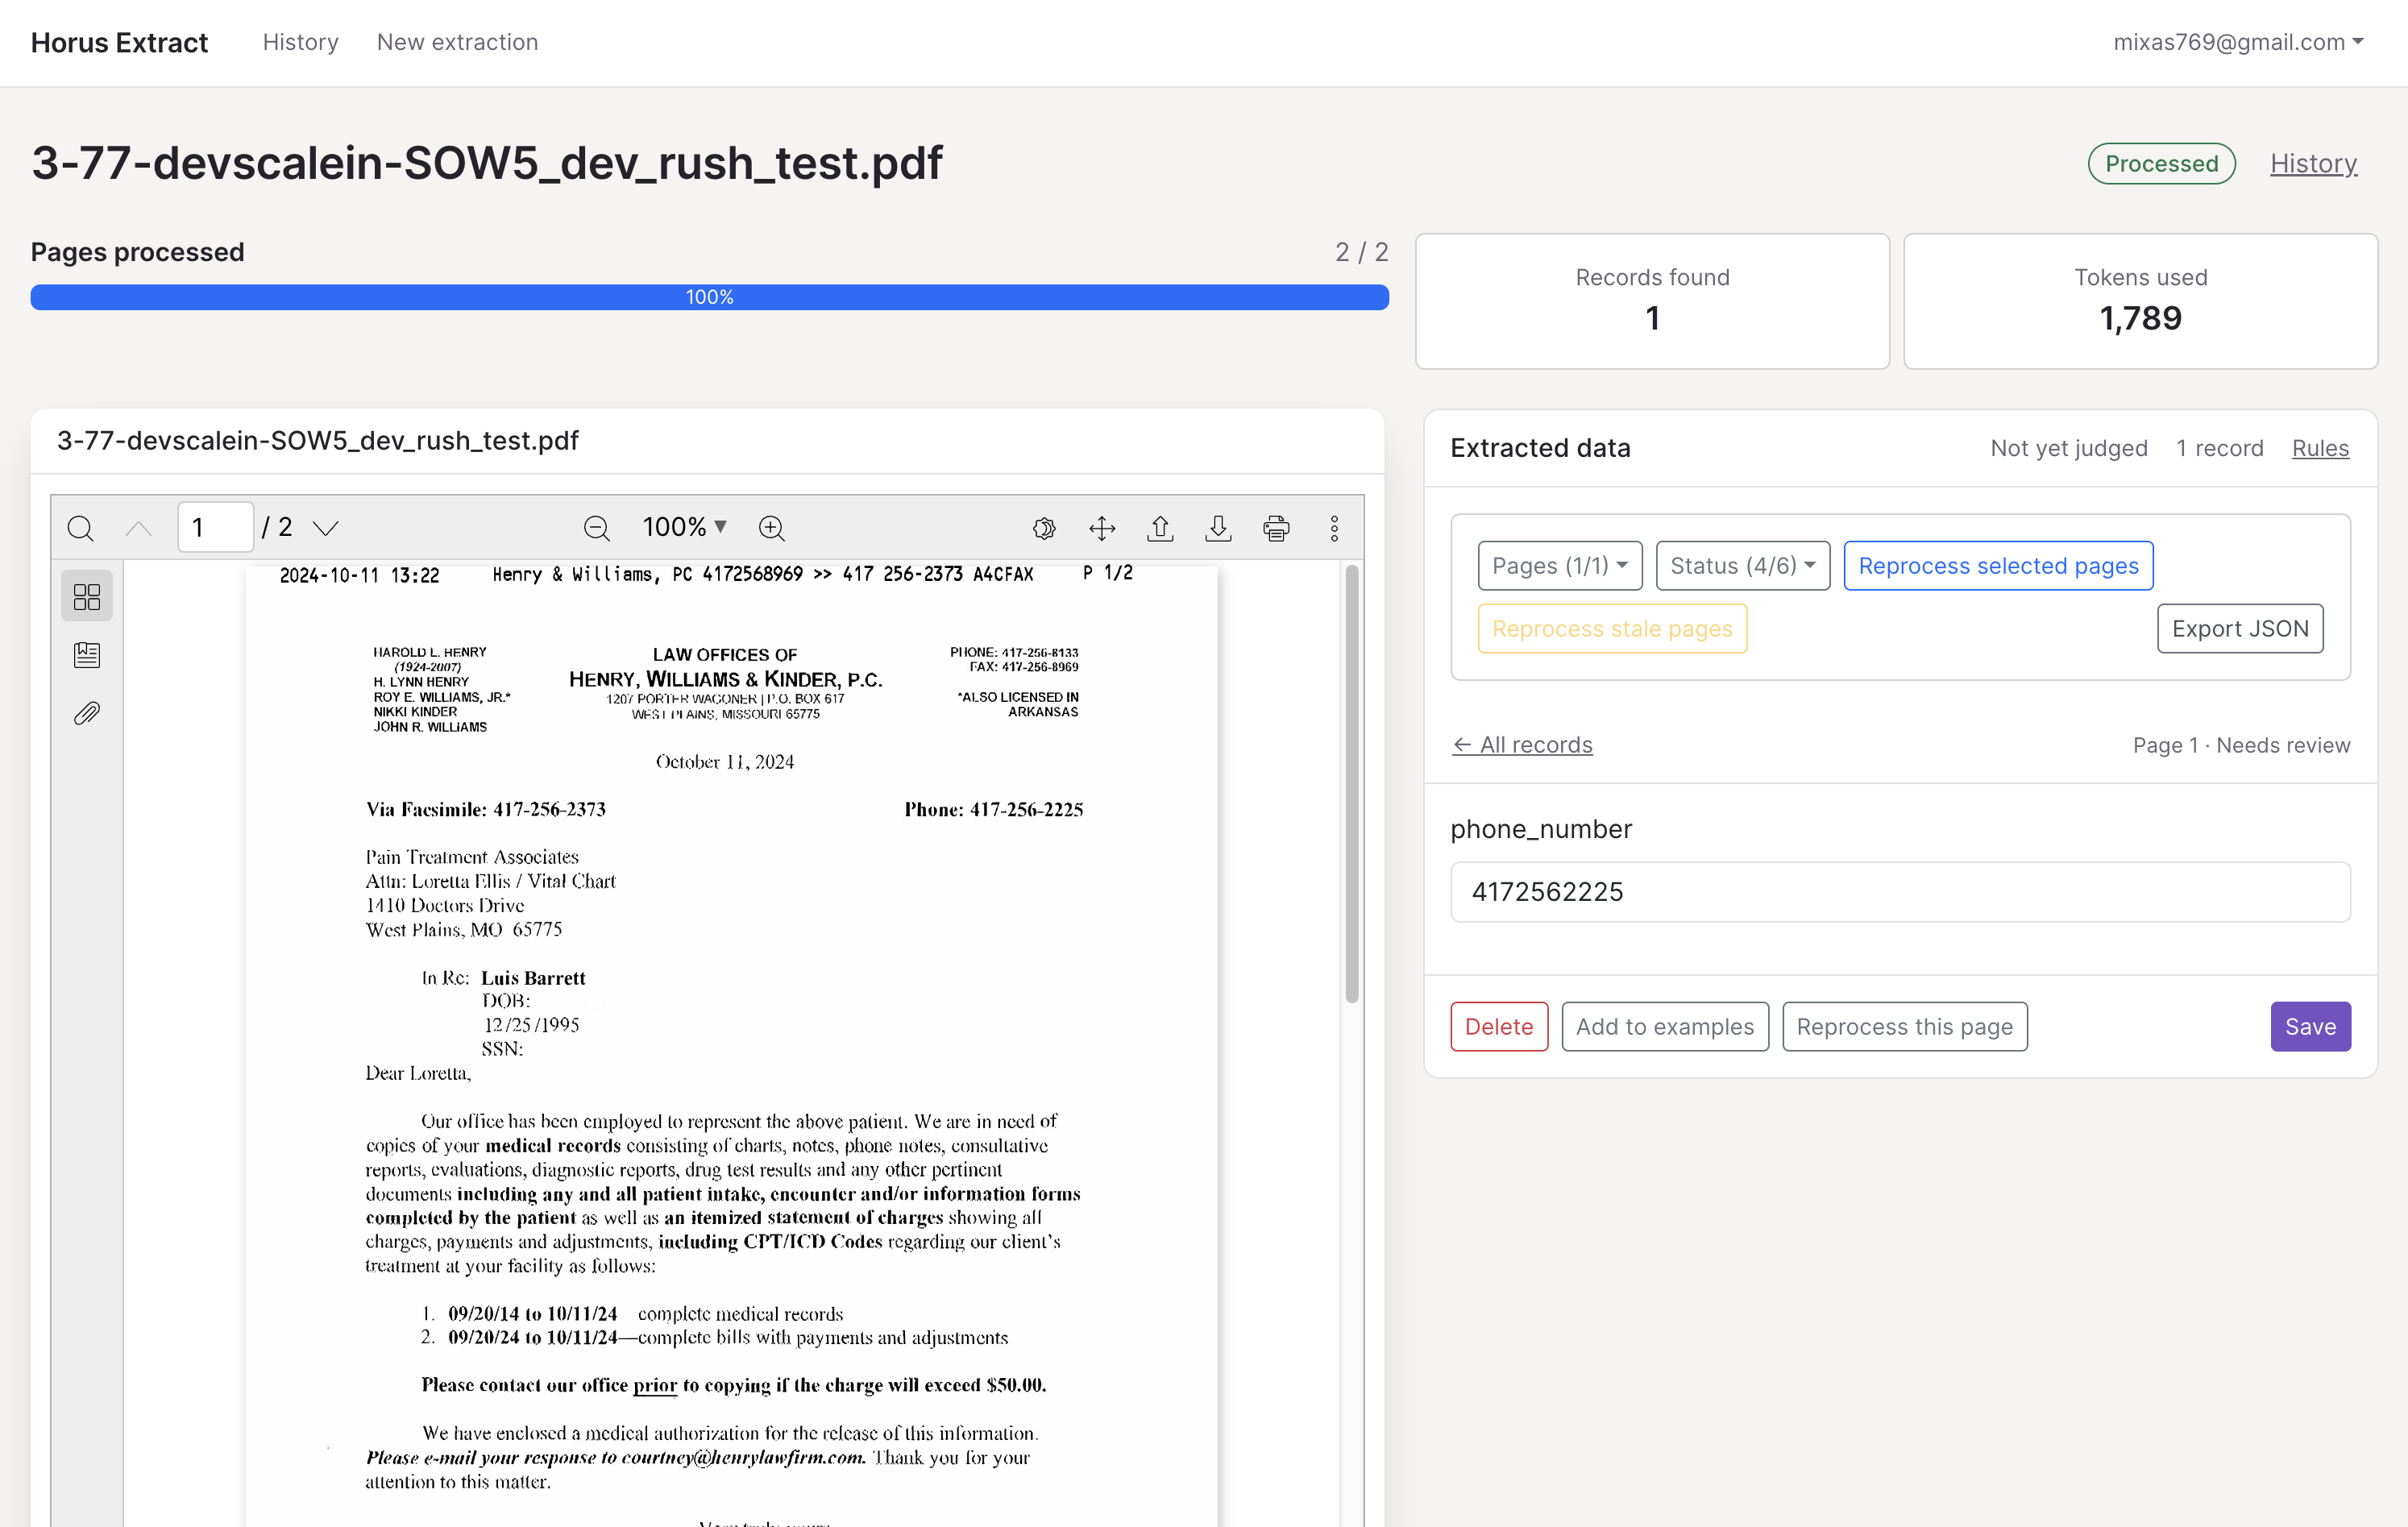Open mixas769@gmail.com account menu
This screenshot has height=1527, width=2408.
click(2238, 42)
